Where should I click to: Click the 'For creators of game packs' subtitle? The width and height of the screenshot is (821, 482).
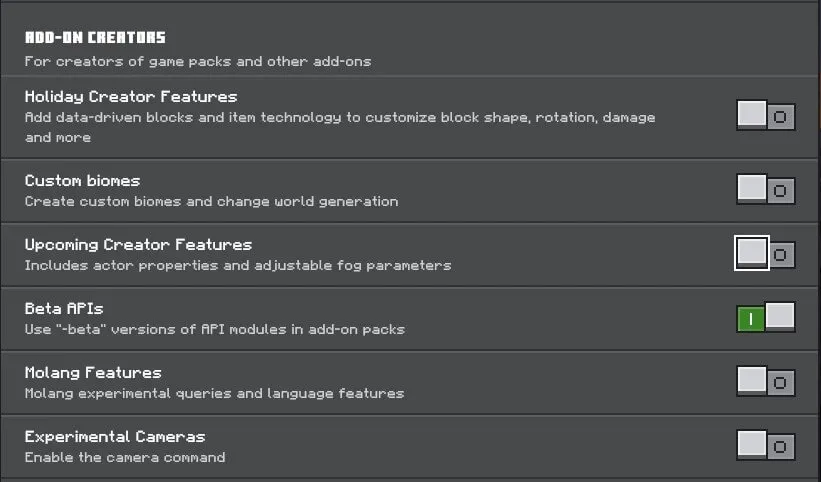198,61
